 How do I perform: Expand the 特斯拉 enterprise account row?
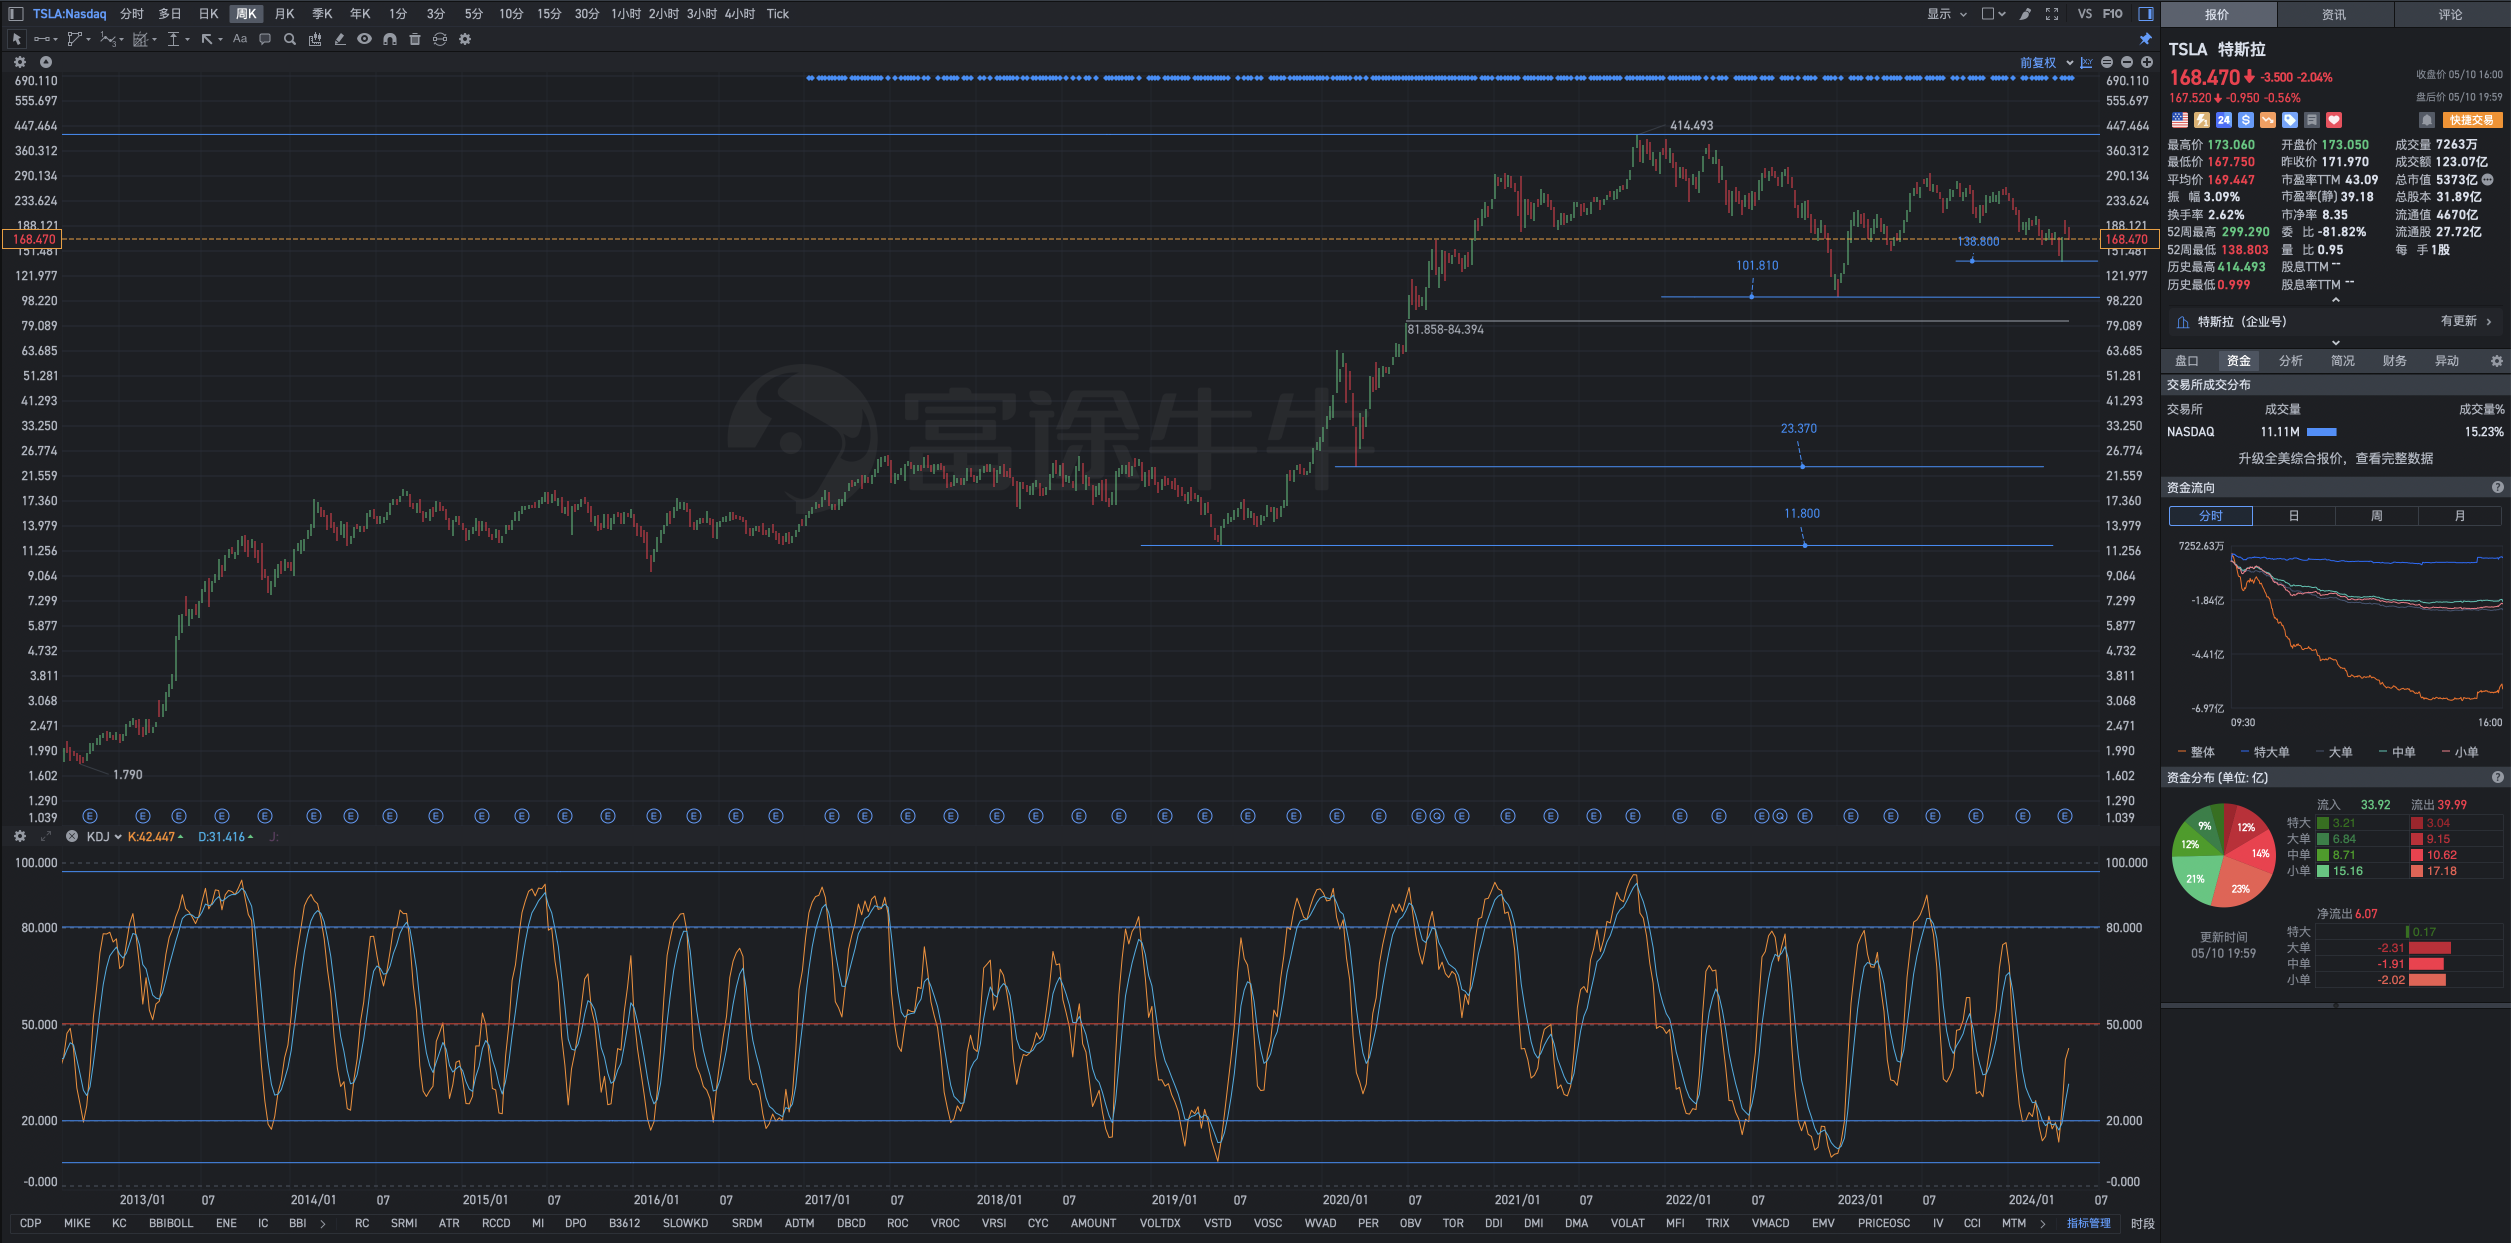2335,322
